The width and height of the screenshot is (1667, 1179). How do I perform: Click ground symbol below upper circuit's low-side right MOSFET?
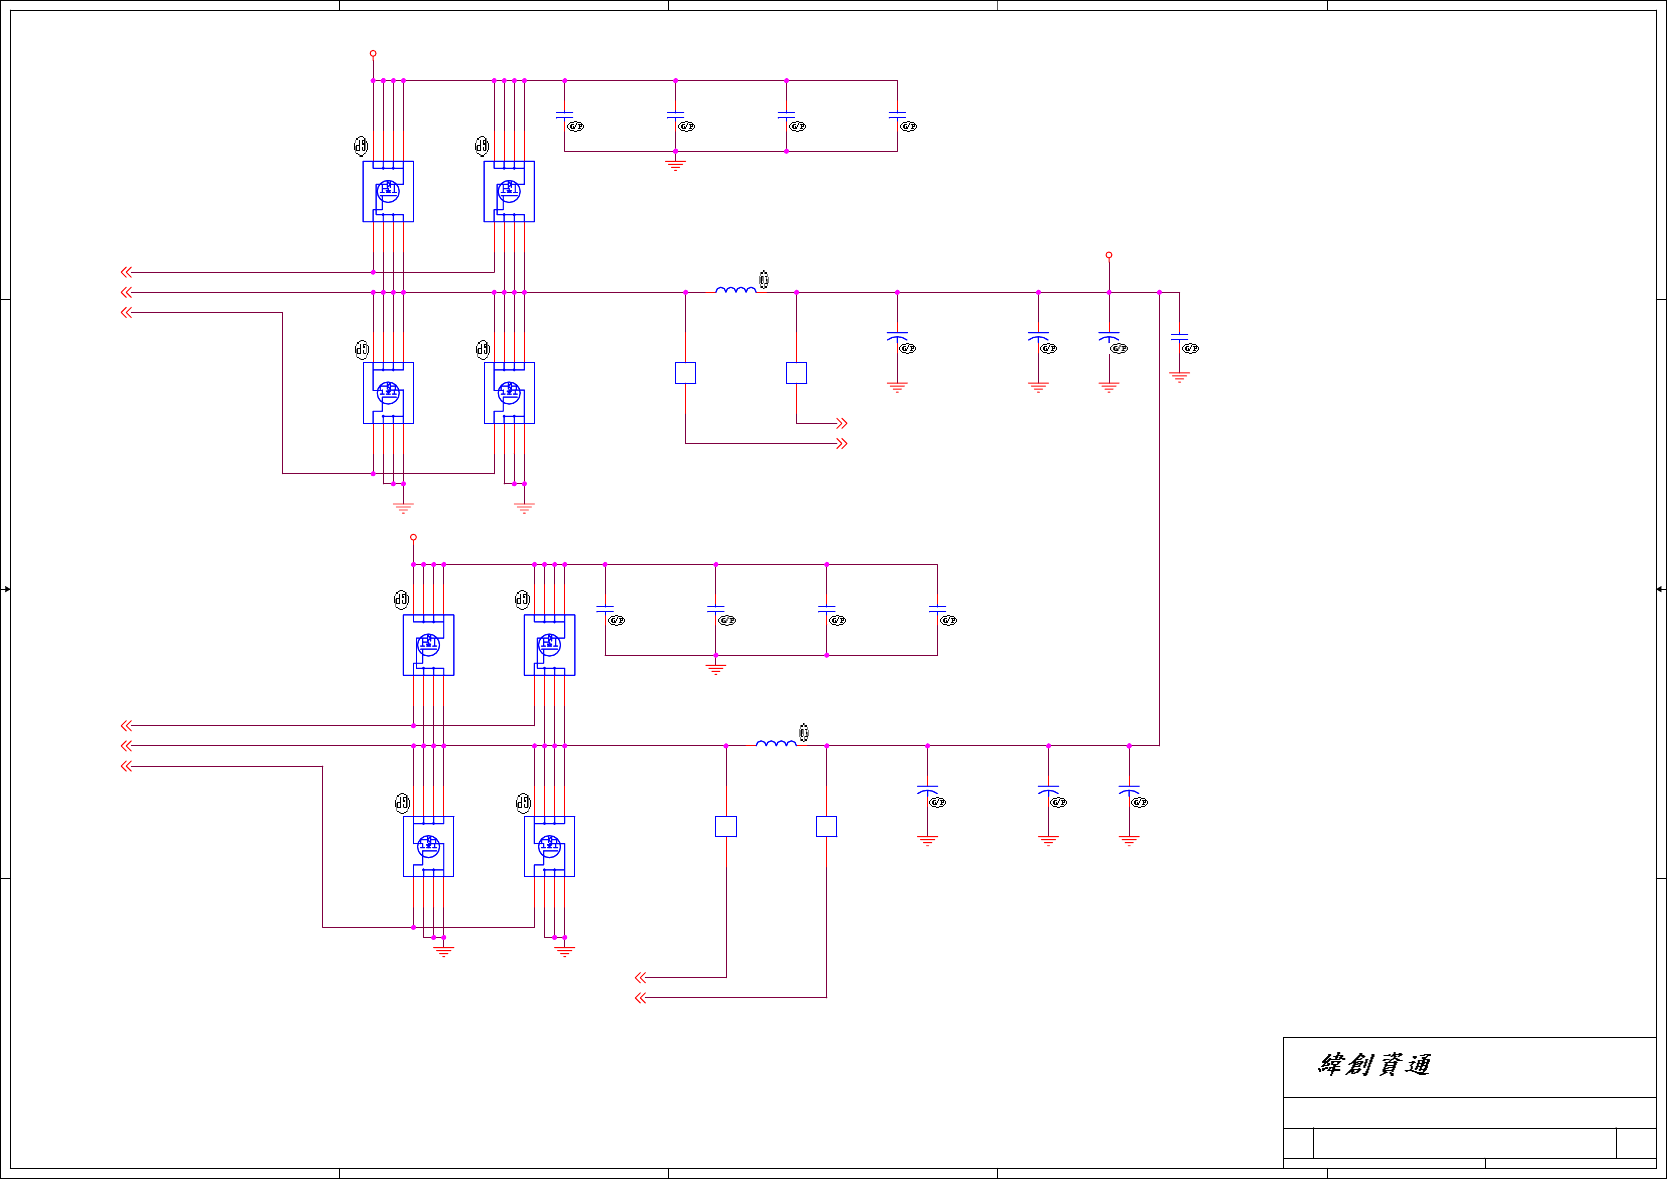524,507
